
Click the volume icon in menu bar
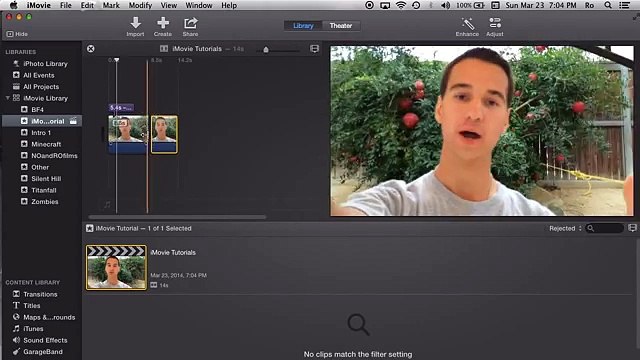tap(446, 5)
